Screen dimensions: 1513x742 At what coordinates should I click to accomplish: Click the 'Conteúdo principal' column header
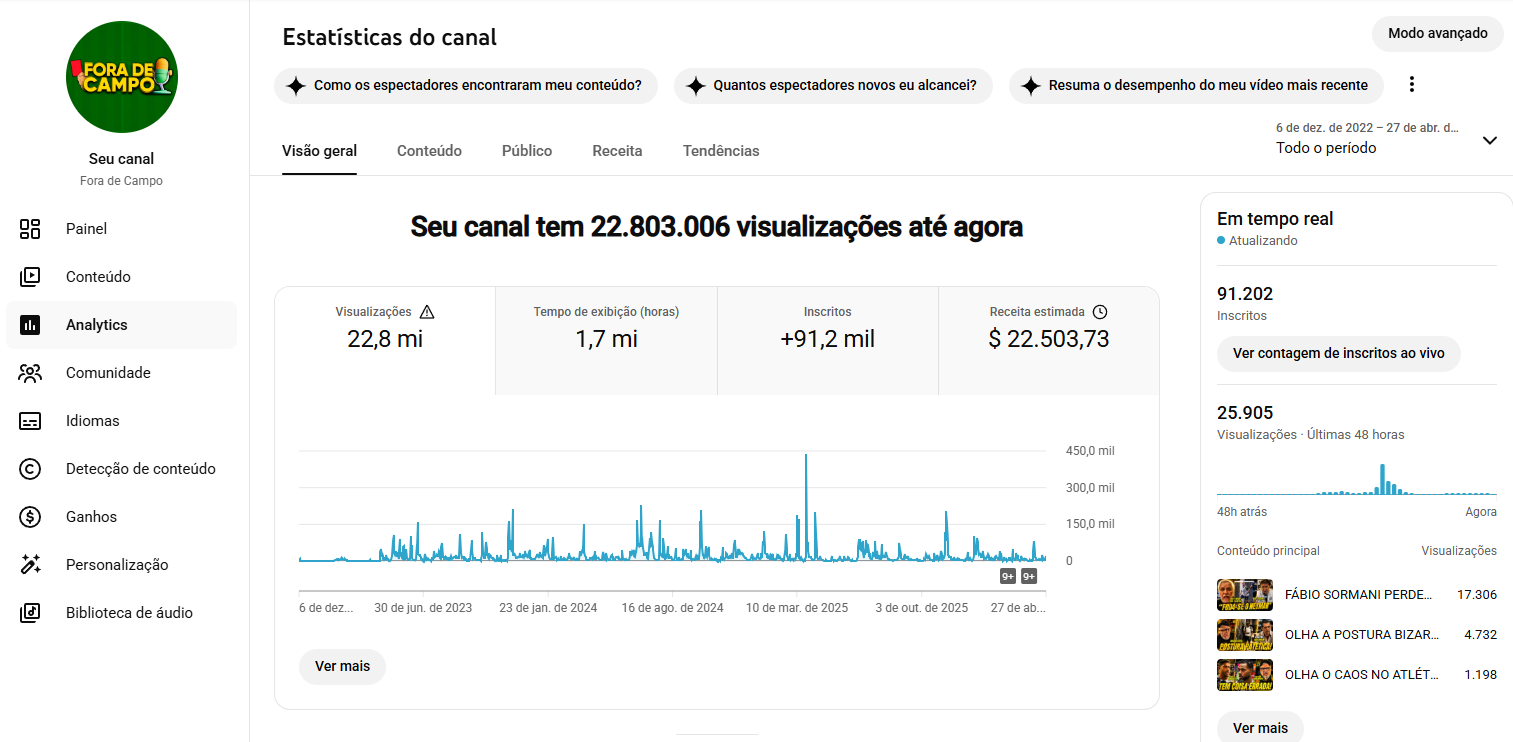(x=1268, y=551)
